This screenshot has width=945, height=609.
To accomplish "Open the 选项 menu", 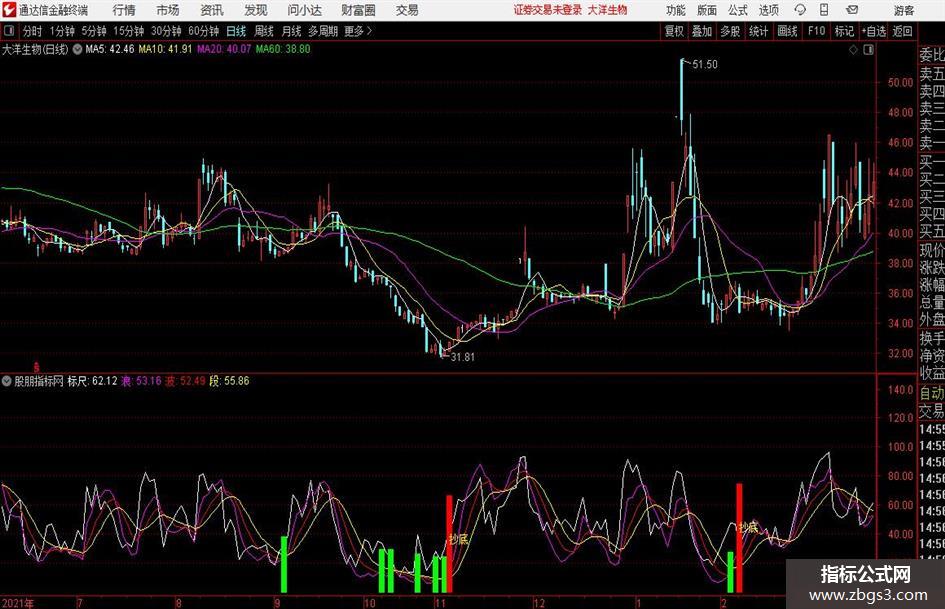I will (768, 10).
